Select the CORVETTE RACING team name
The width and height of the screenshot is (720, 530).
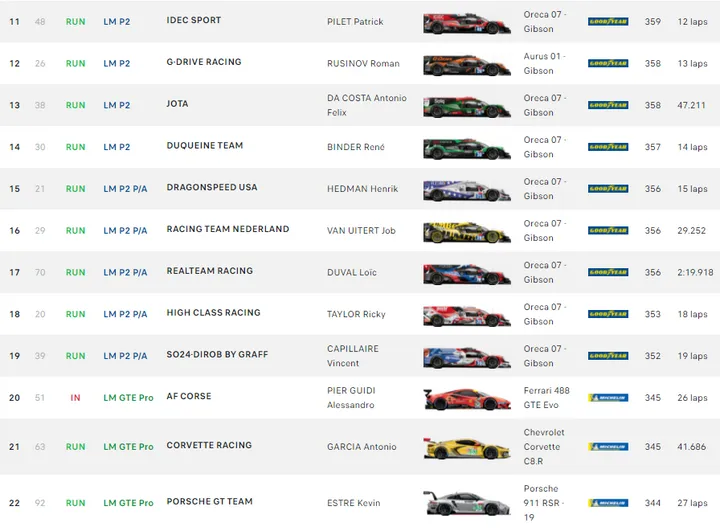pyautogui.click(x=209, y=445)
